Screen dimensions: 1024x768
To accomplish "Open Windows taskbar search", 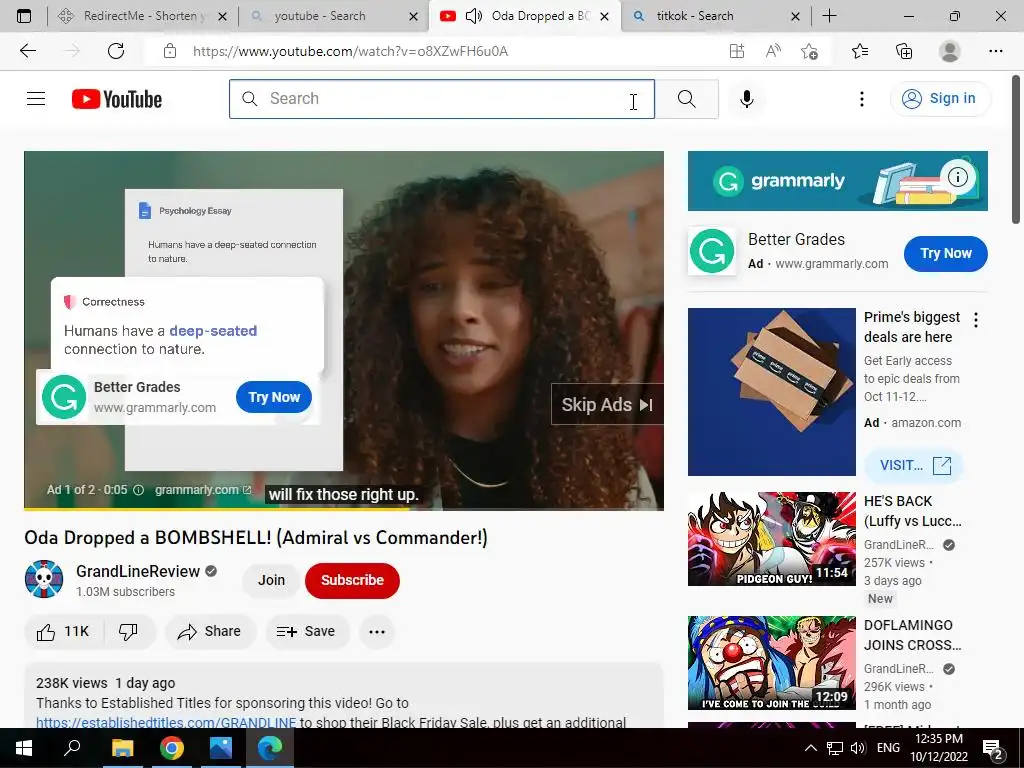I will tap(72, 748).
